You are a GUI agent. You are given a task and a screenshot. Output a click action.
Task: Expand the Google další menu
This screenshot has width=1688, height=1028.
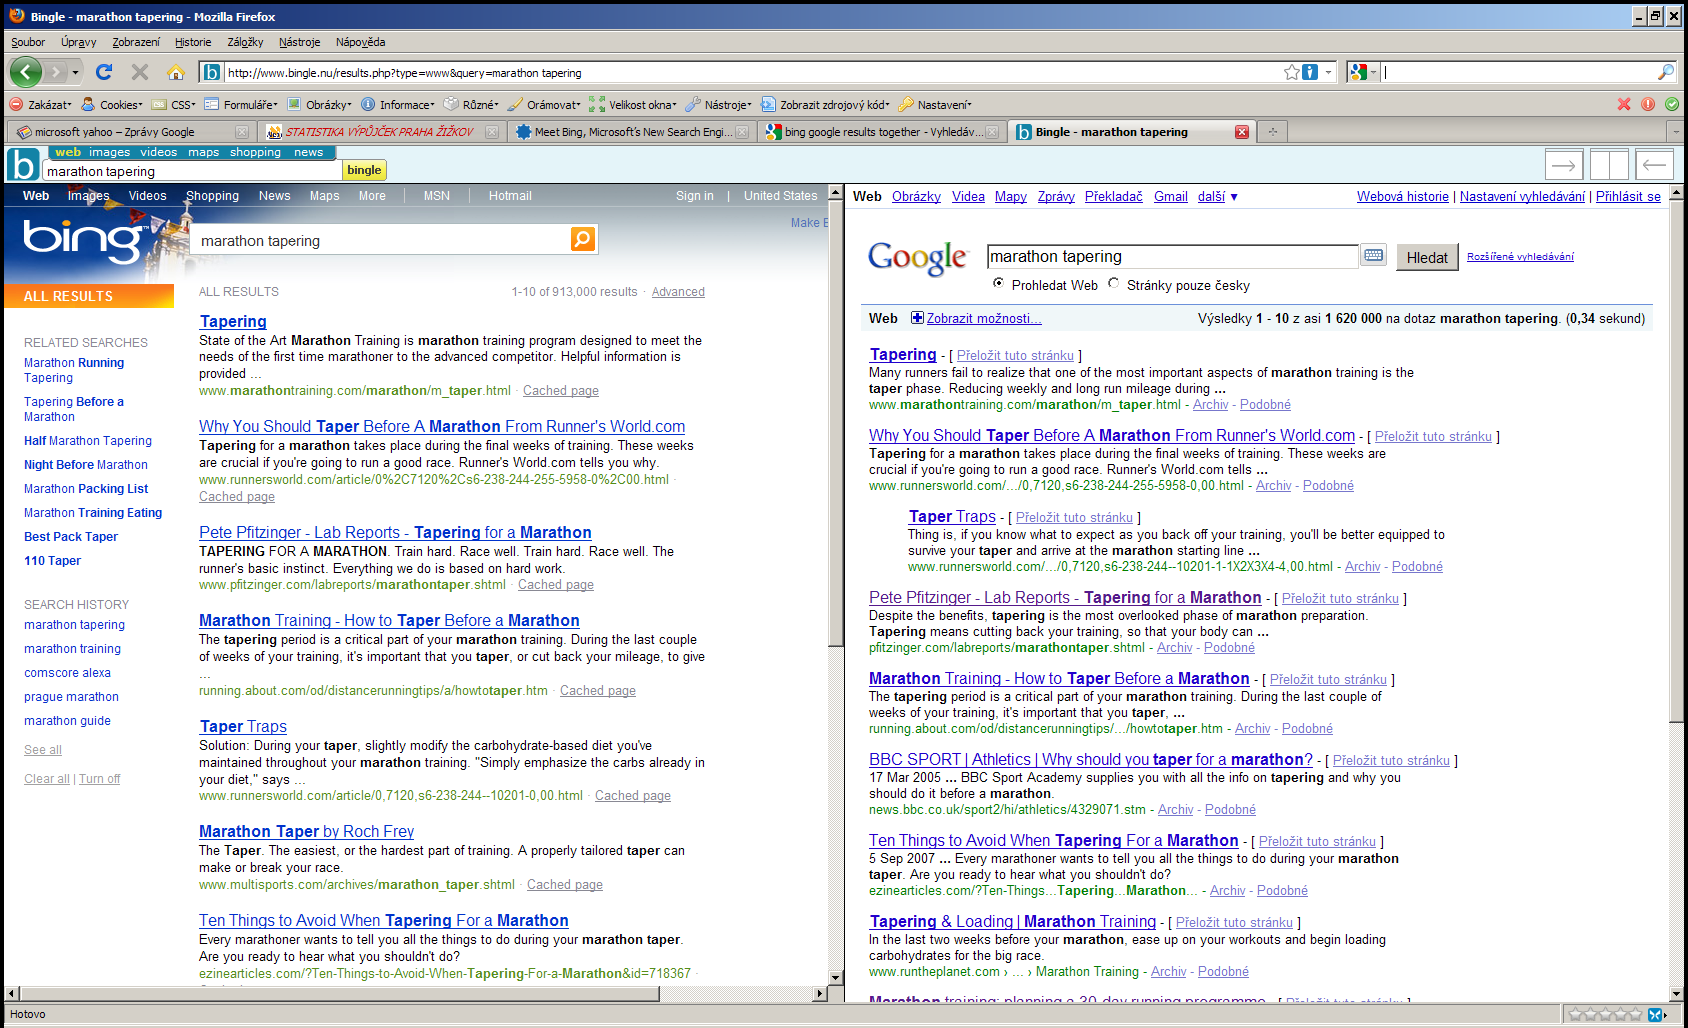tap(1218, 196)
